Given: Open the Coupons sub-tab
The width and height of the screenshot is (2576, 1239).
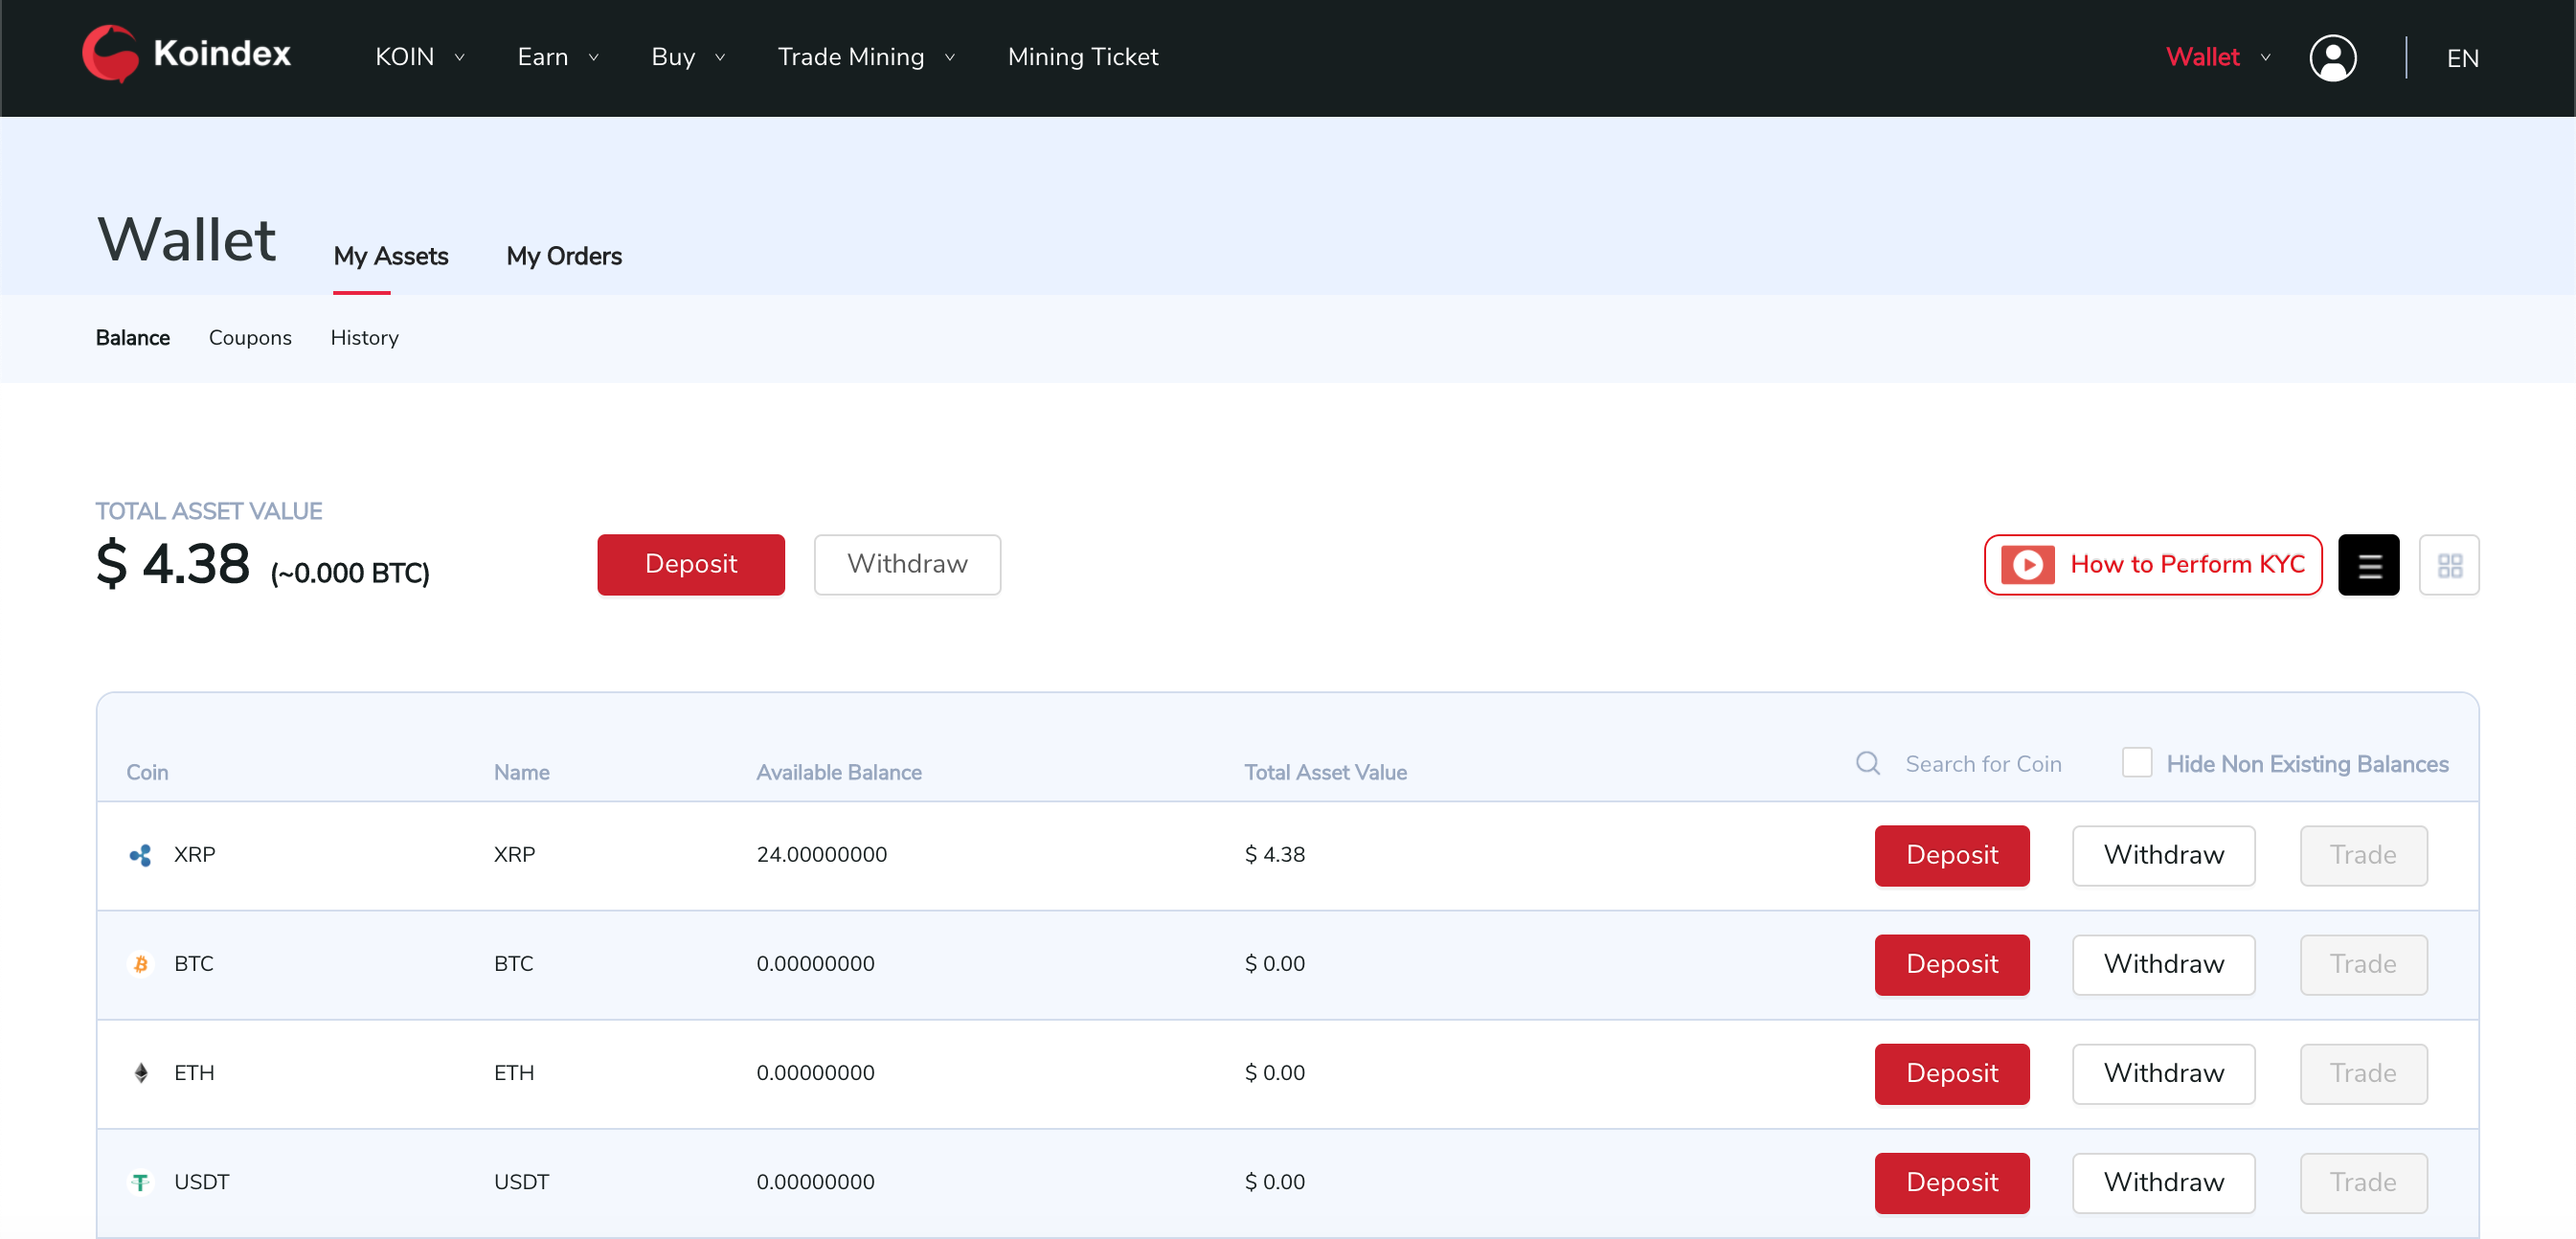Looking at the screenshot, I should (250, 338).
